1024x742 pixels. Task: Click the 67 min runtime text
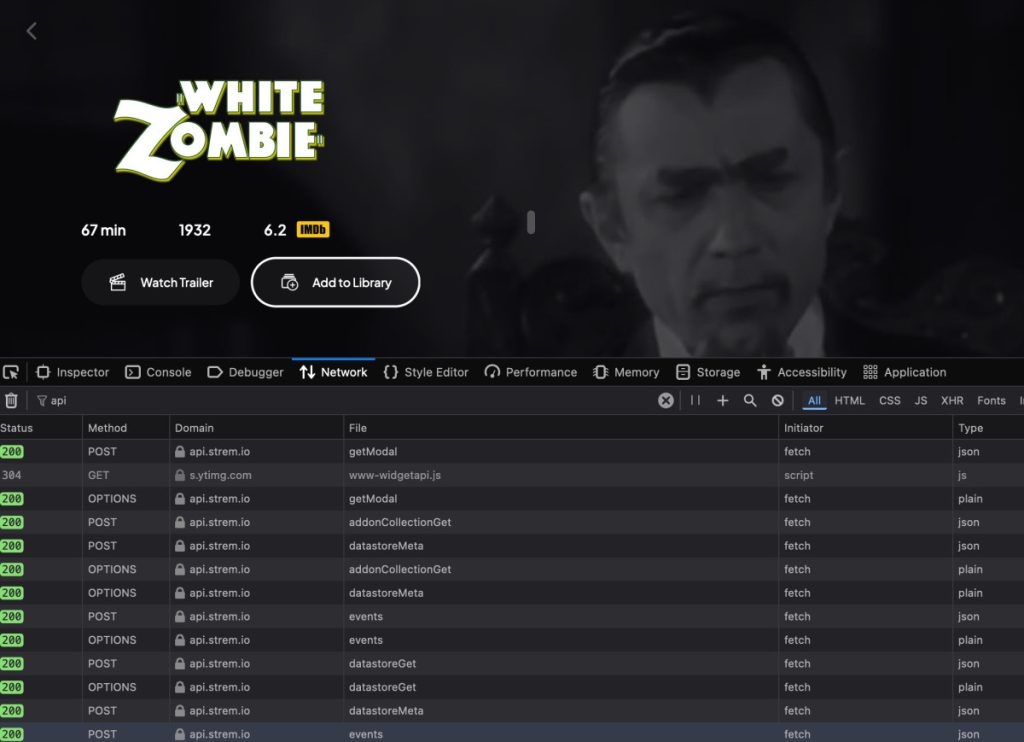coord(103,230)
